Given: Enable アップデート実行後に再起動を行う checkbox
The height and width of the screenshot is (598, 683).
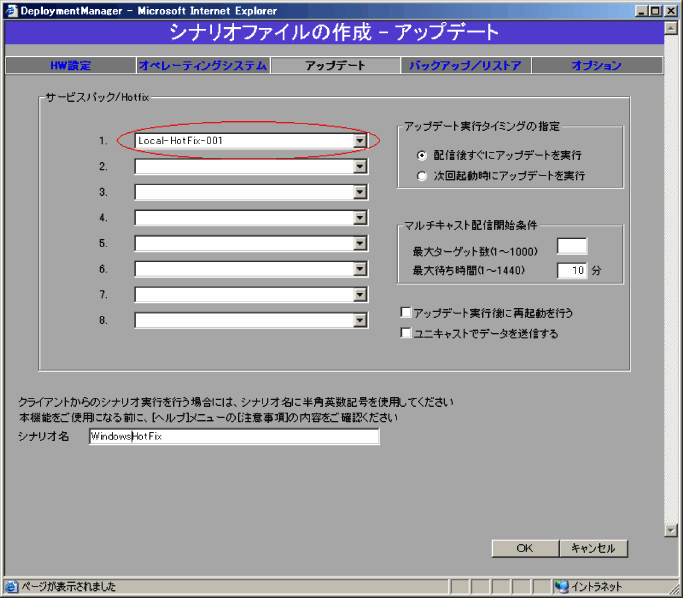Looking at the screenshot, I should (406, 312).
